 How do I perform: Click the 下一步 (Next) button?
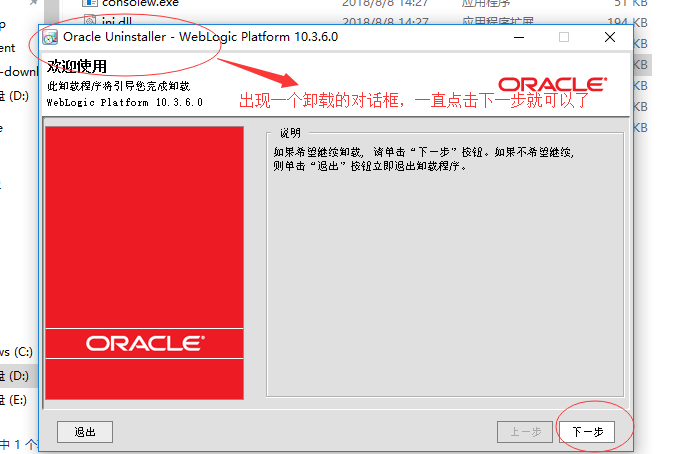pos(587,432)
